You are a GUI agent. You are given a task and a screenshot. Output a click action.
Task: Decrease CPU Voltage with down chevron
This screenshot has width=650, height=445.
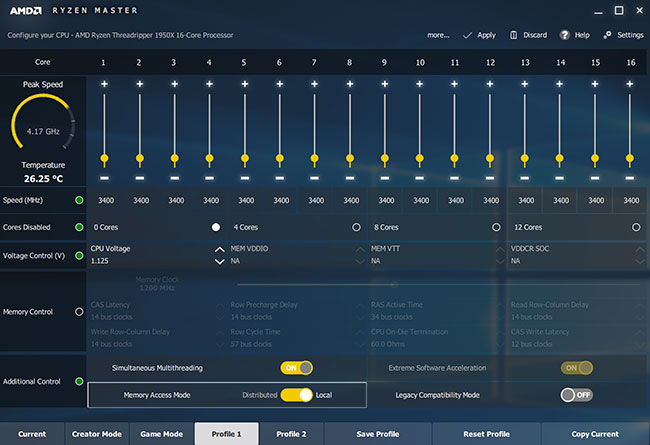tap(219, 262)
